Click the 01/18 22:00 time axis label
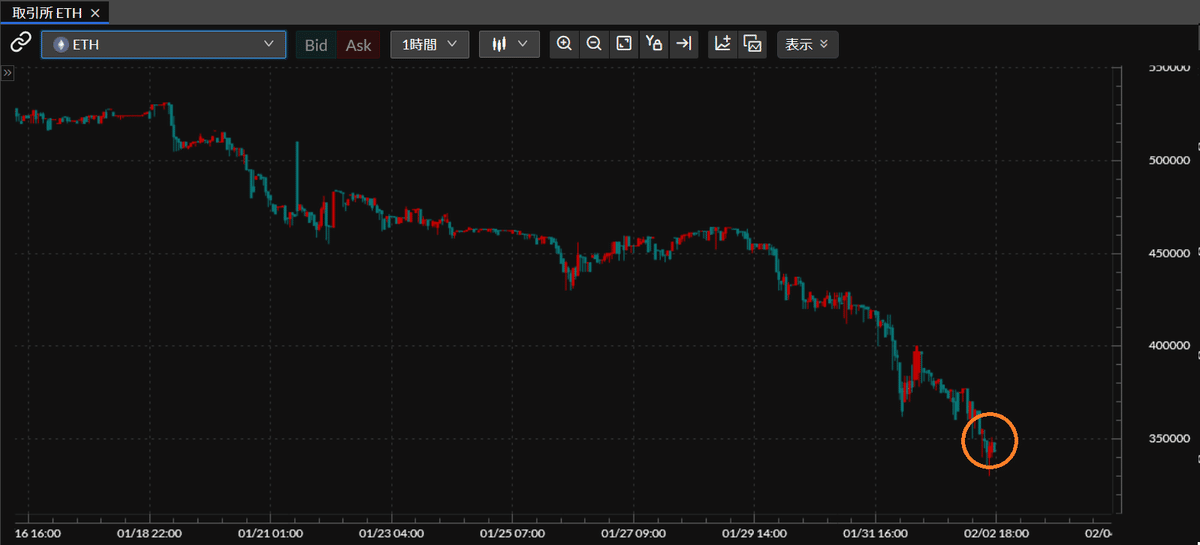 [x=150, y=533]
